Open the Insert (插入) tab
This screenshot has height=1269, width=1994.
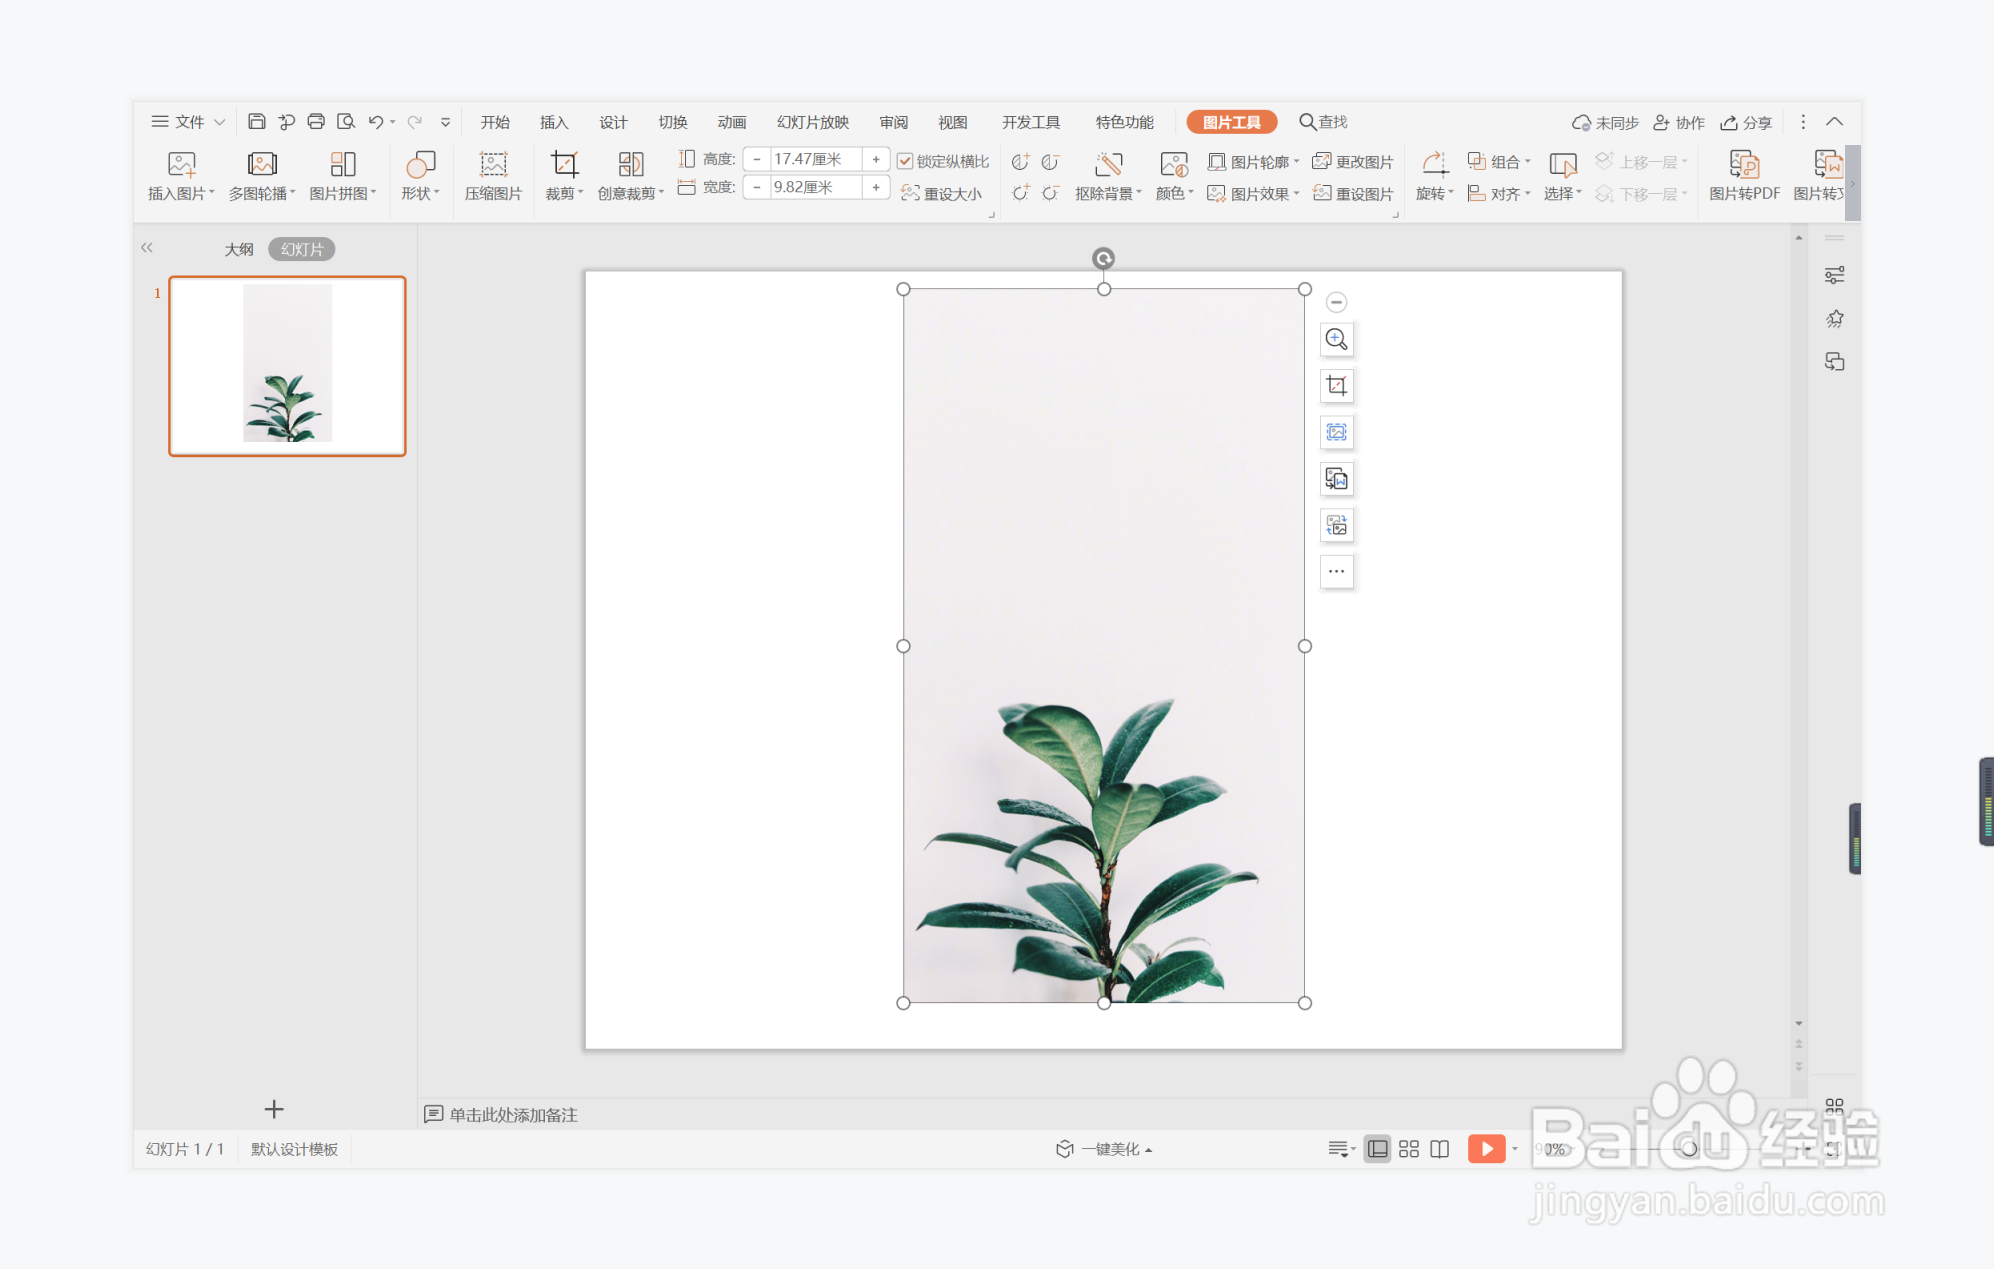click(554, 122)
